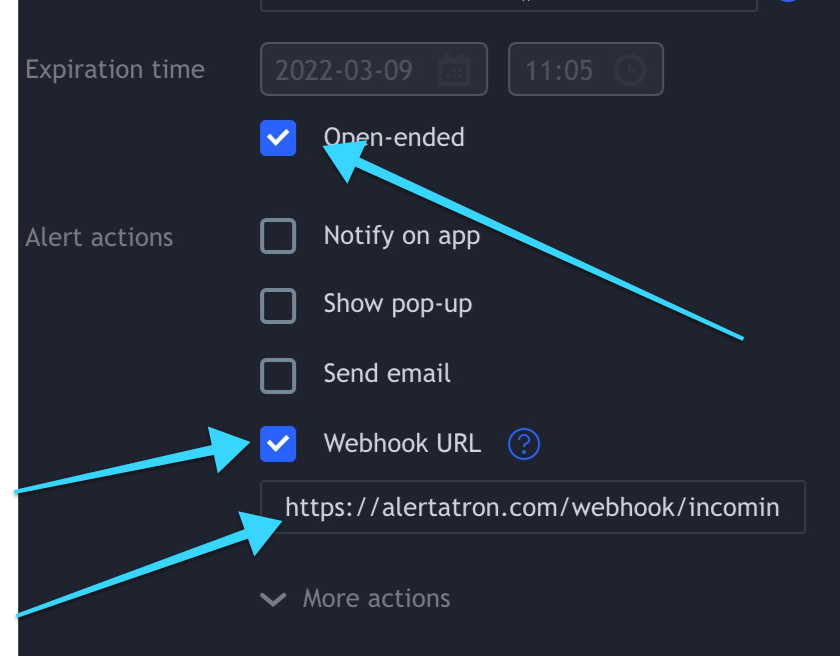Click the Webhook URL label text
The width and height of the screenshot is (840, 656).
402,443
